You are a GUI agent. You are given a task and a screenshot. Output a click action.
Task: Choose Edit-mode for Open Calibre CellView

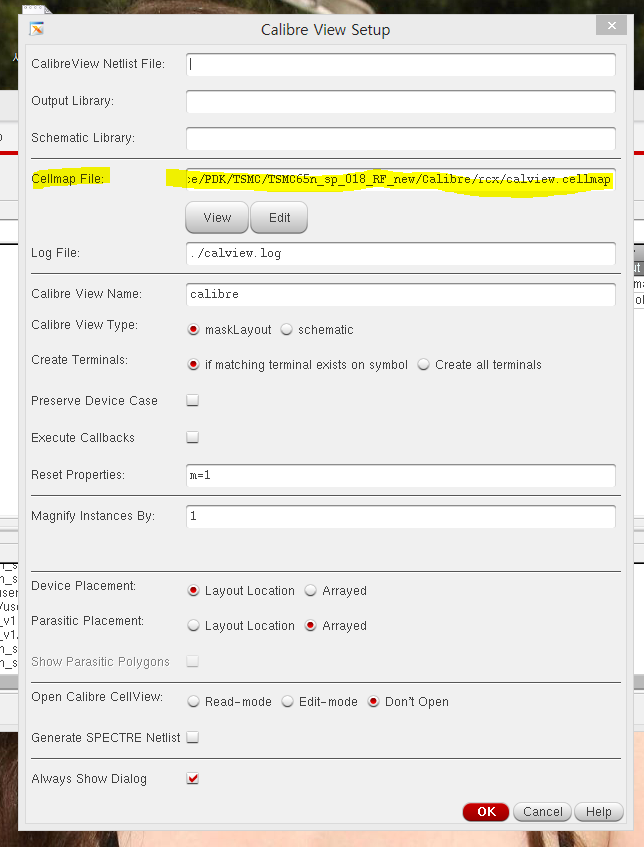[x=287, y=701]
